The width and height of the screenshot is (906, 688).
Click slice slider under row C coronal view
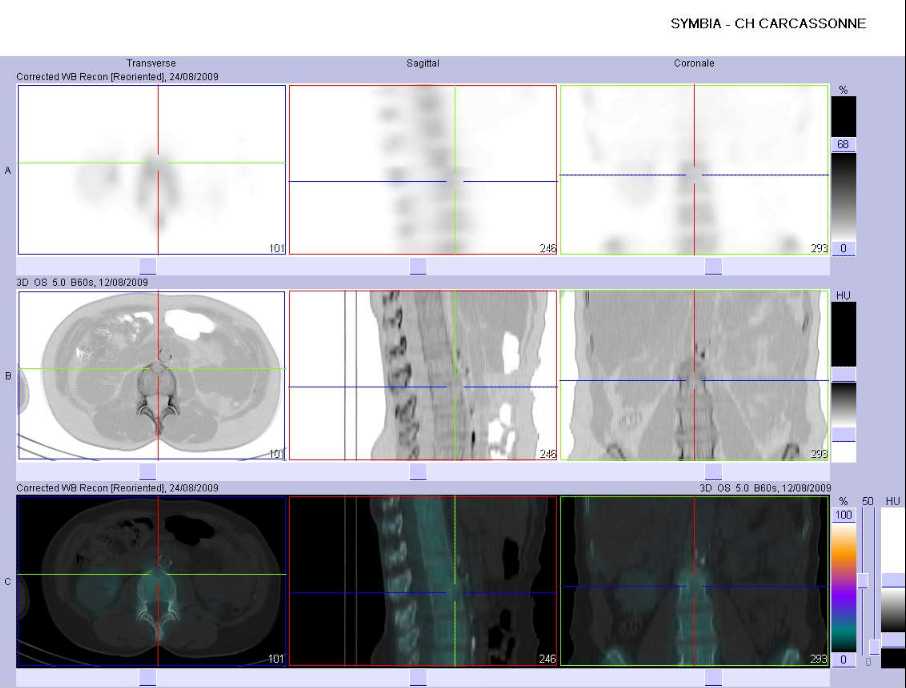click(714, 678)
